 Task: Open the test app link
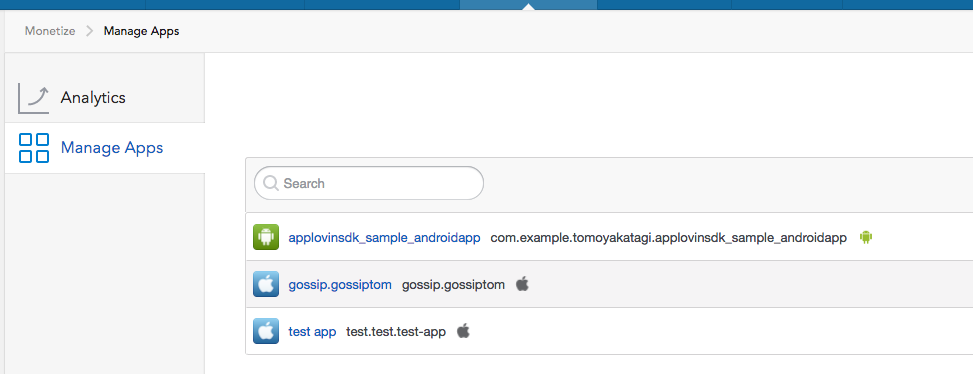click(312, 332)
